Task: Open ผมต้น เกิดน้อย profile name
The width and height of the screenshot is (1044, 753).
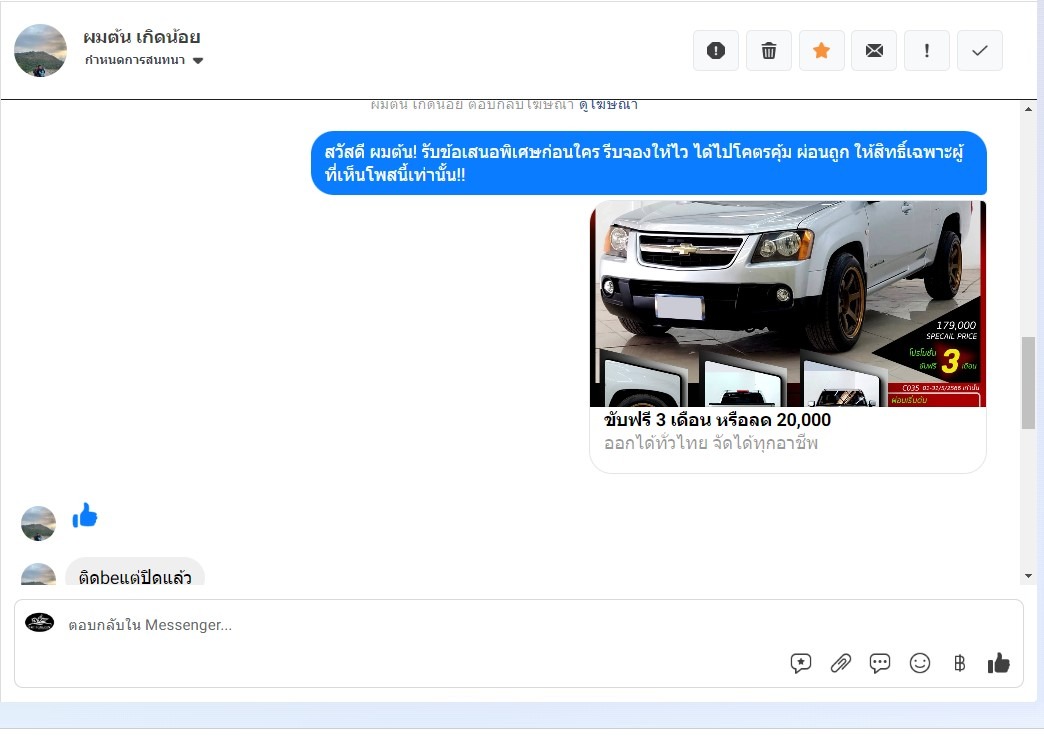Action: click(x=142, y=37)
